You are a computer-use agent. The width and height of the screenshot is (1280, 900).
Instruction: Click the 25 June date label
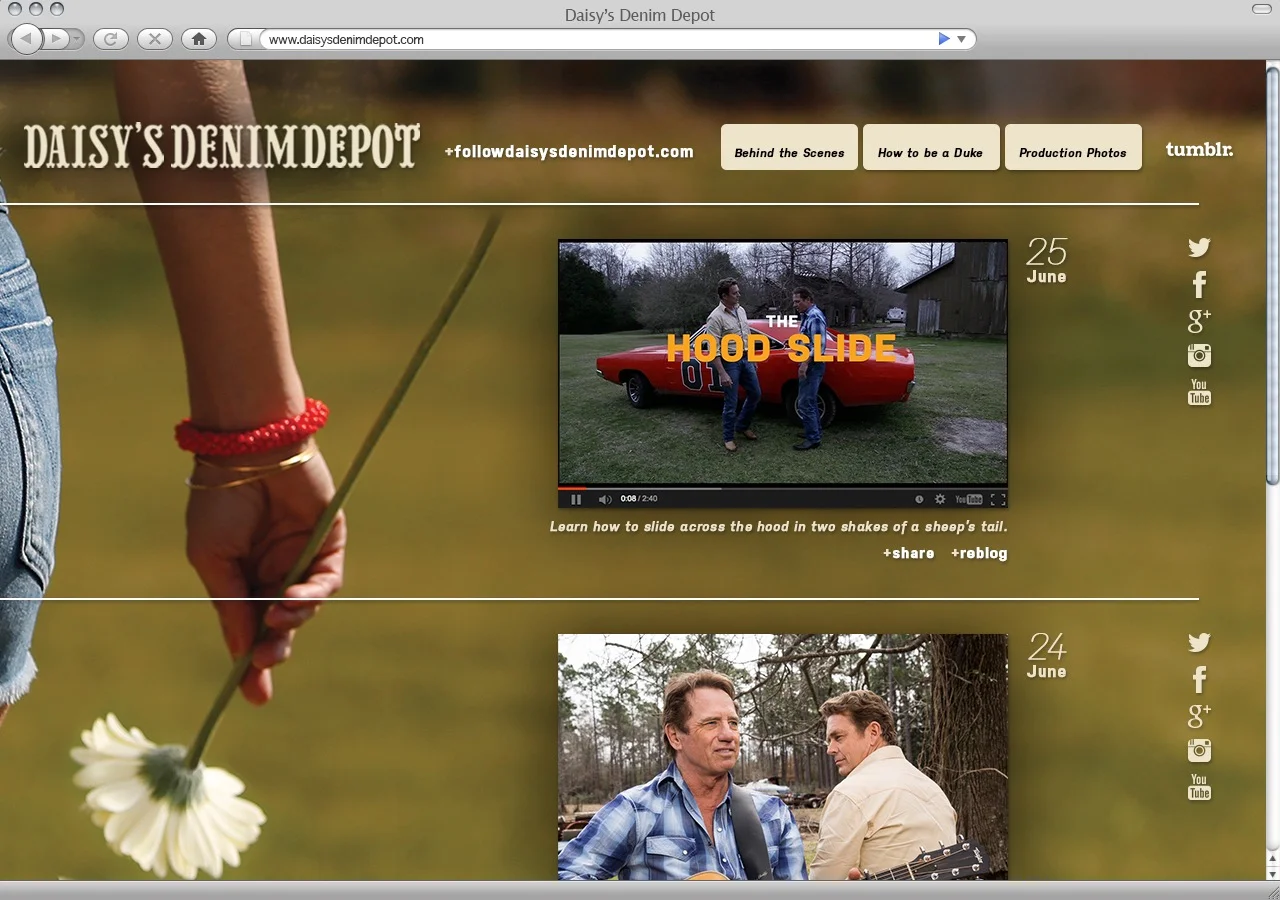pyautogui.click(x=1047, y=260)
